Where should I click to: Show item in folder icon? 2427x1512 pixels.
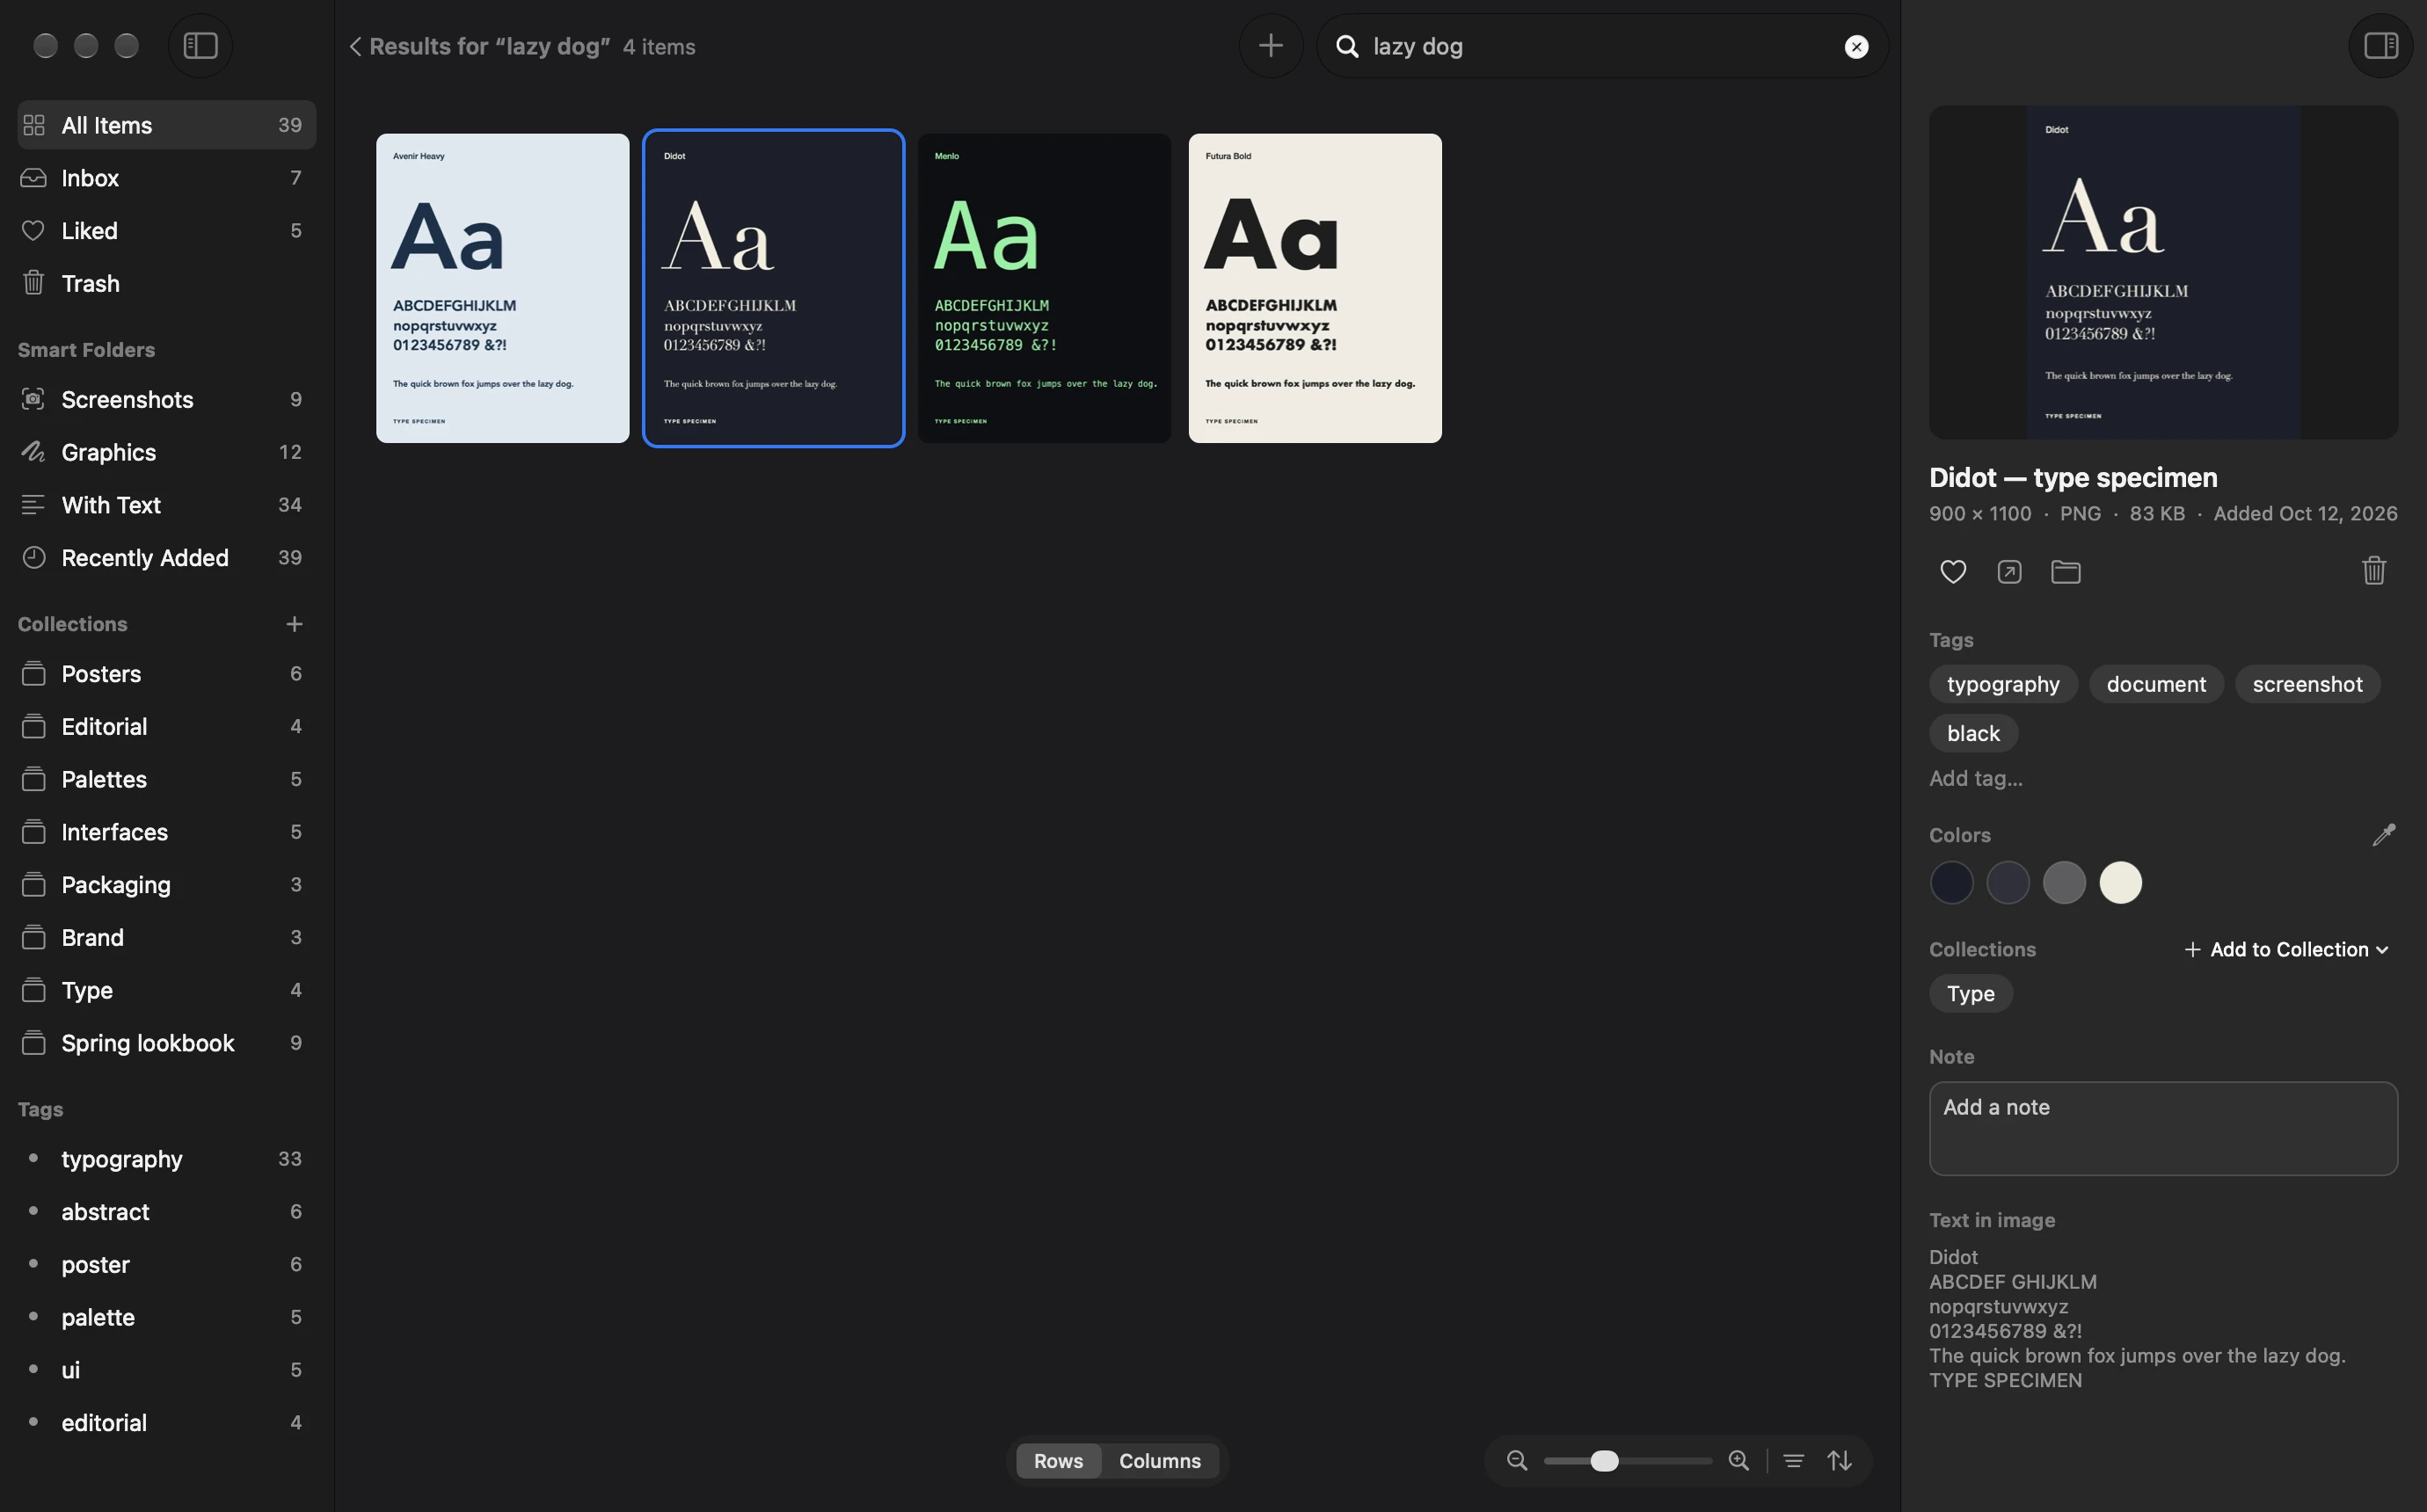coord(2065,571)
